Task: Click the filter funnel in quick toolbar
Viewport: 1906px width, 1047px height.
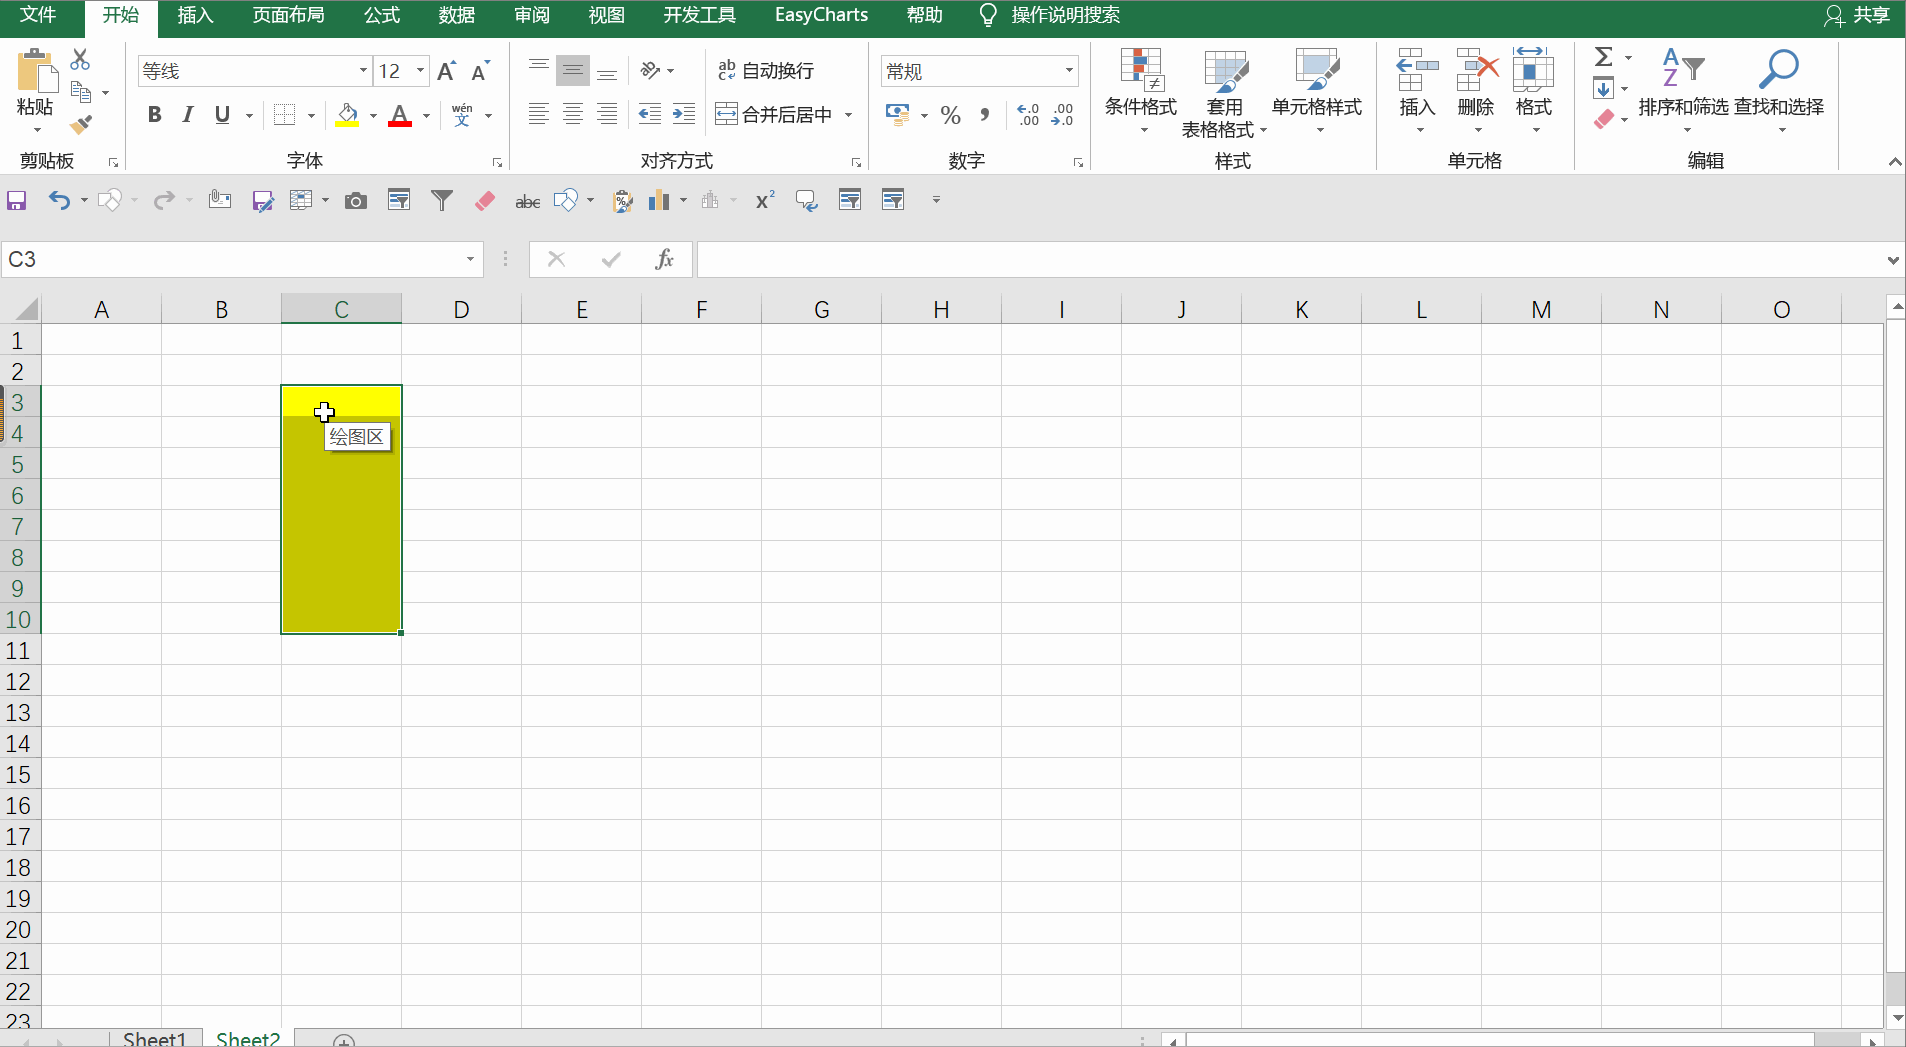Action: (x=441, y=201)
